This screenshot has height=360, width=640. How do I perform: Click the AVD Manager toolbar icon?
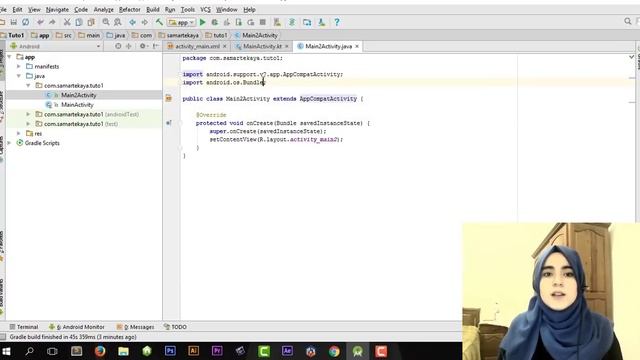coord(277,22)
